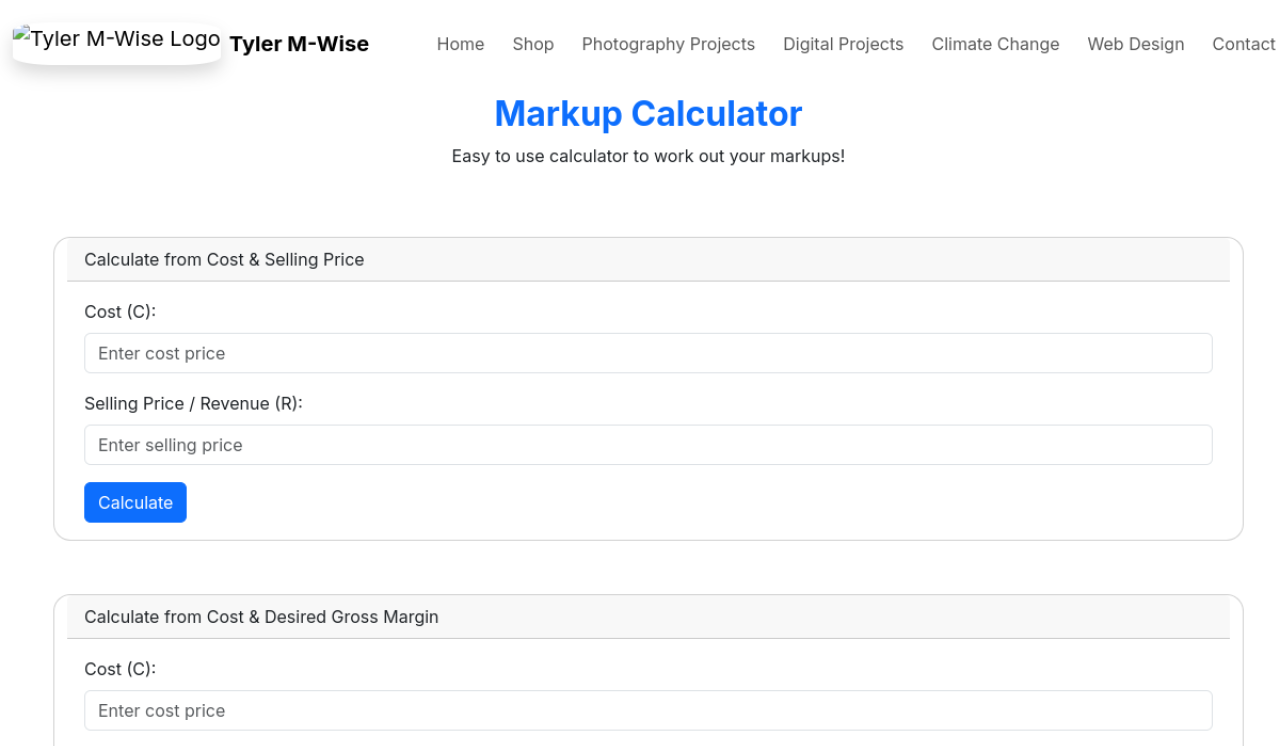This screenshot has width=1280, height=746.
Task: Click the Tyler M-Wise logo image
Action: (x=116, y=41)
